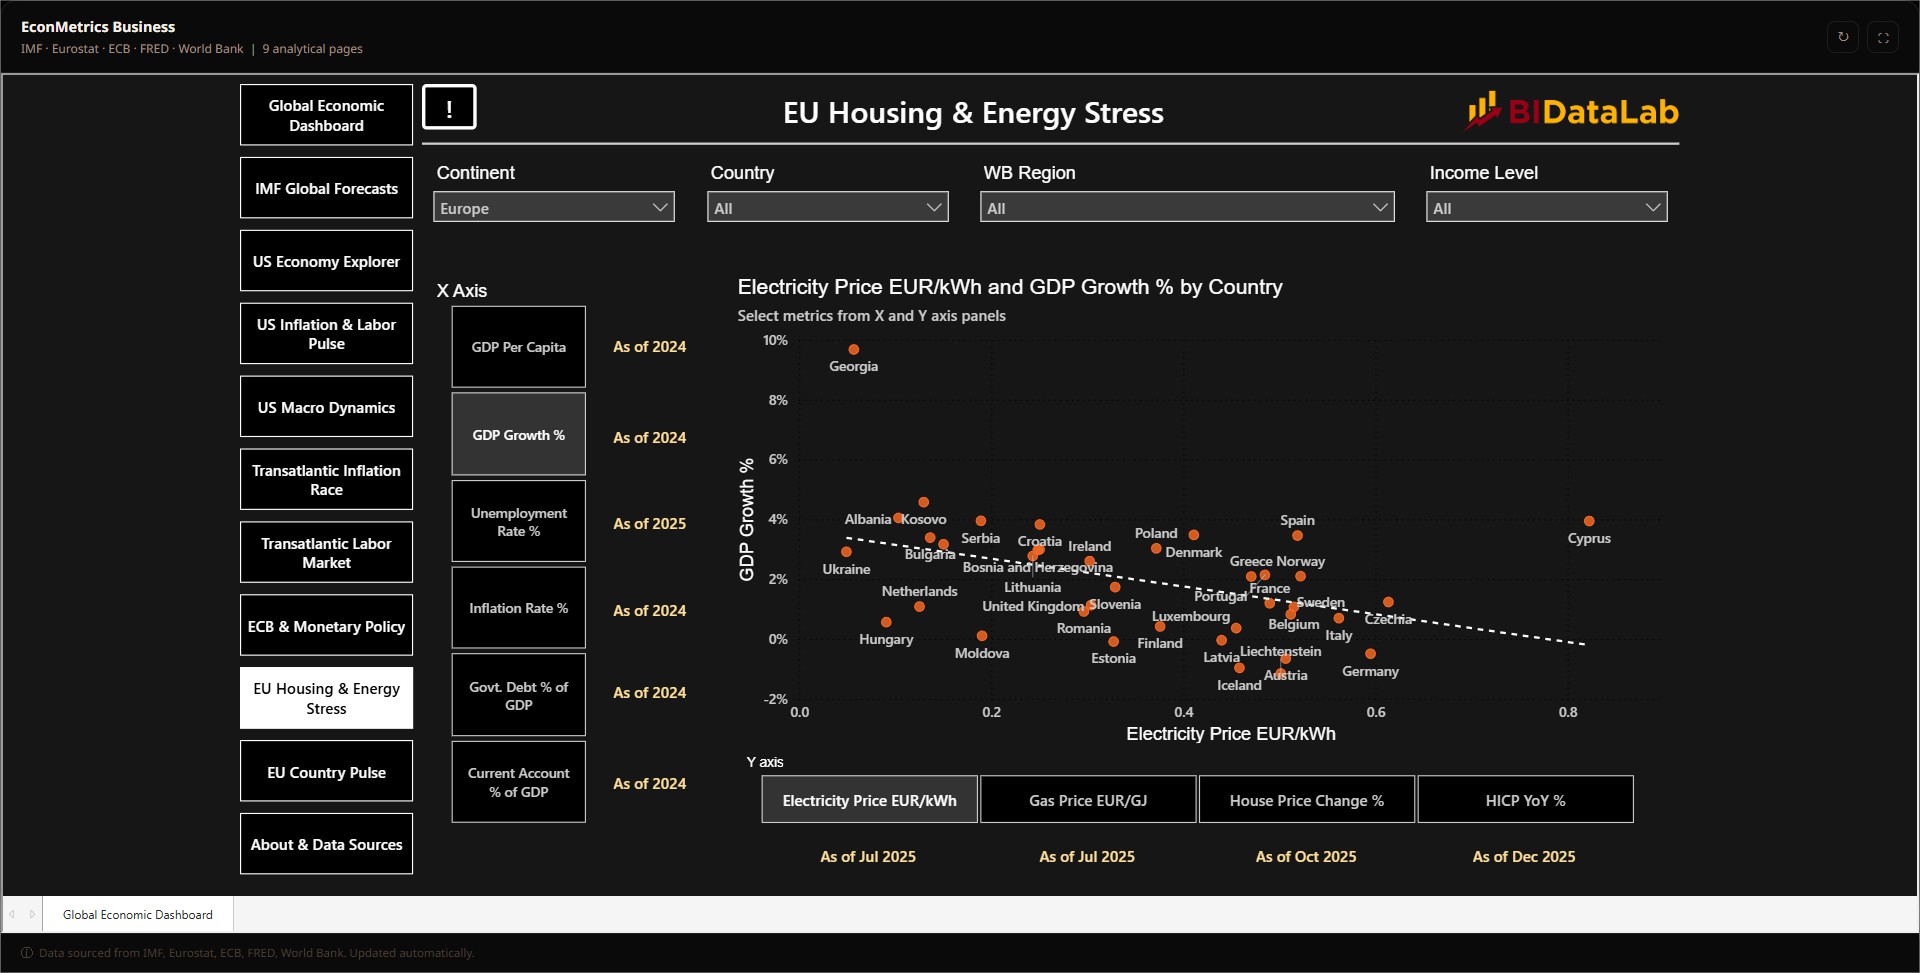Viewport: 1920px width, 973px height.
Task: Open EU Country Pulse page
Action: pyautogui.click(x=326, y=772)
